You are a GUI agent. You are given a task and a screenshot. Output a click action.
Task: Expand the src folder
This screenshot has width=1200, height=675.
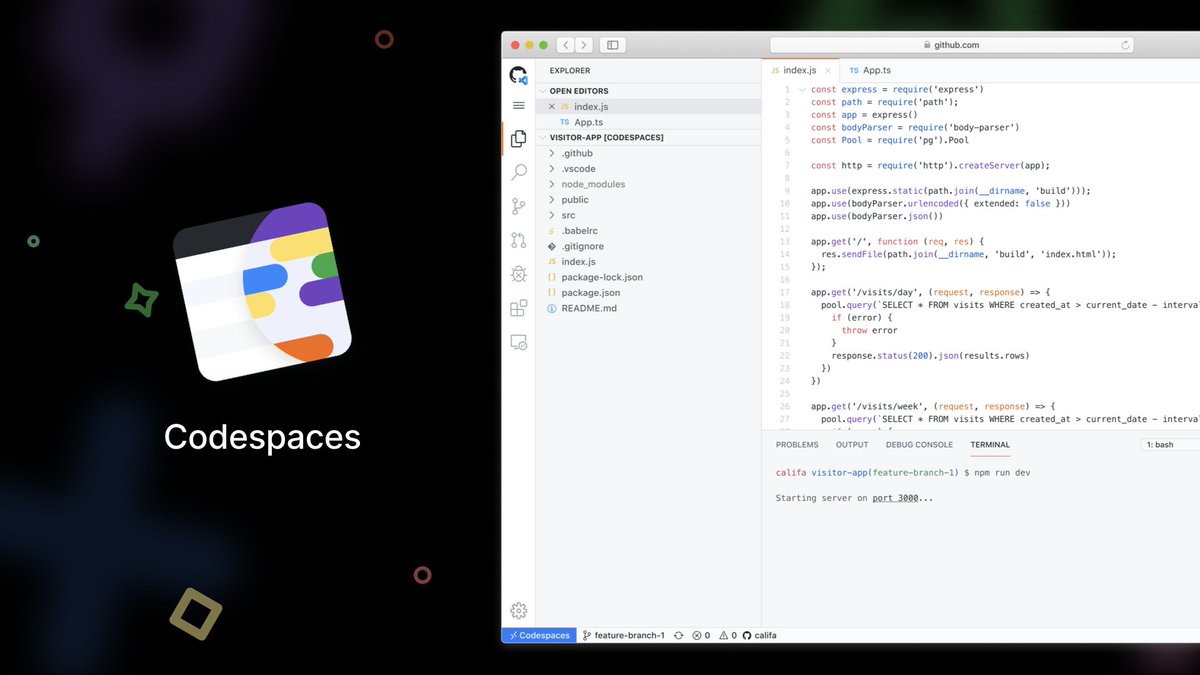tap(567, 214)
